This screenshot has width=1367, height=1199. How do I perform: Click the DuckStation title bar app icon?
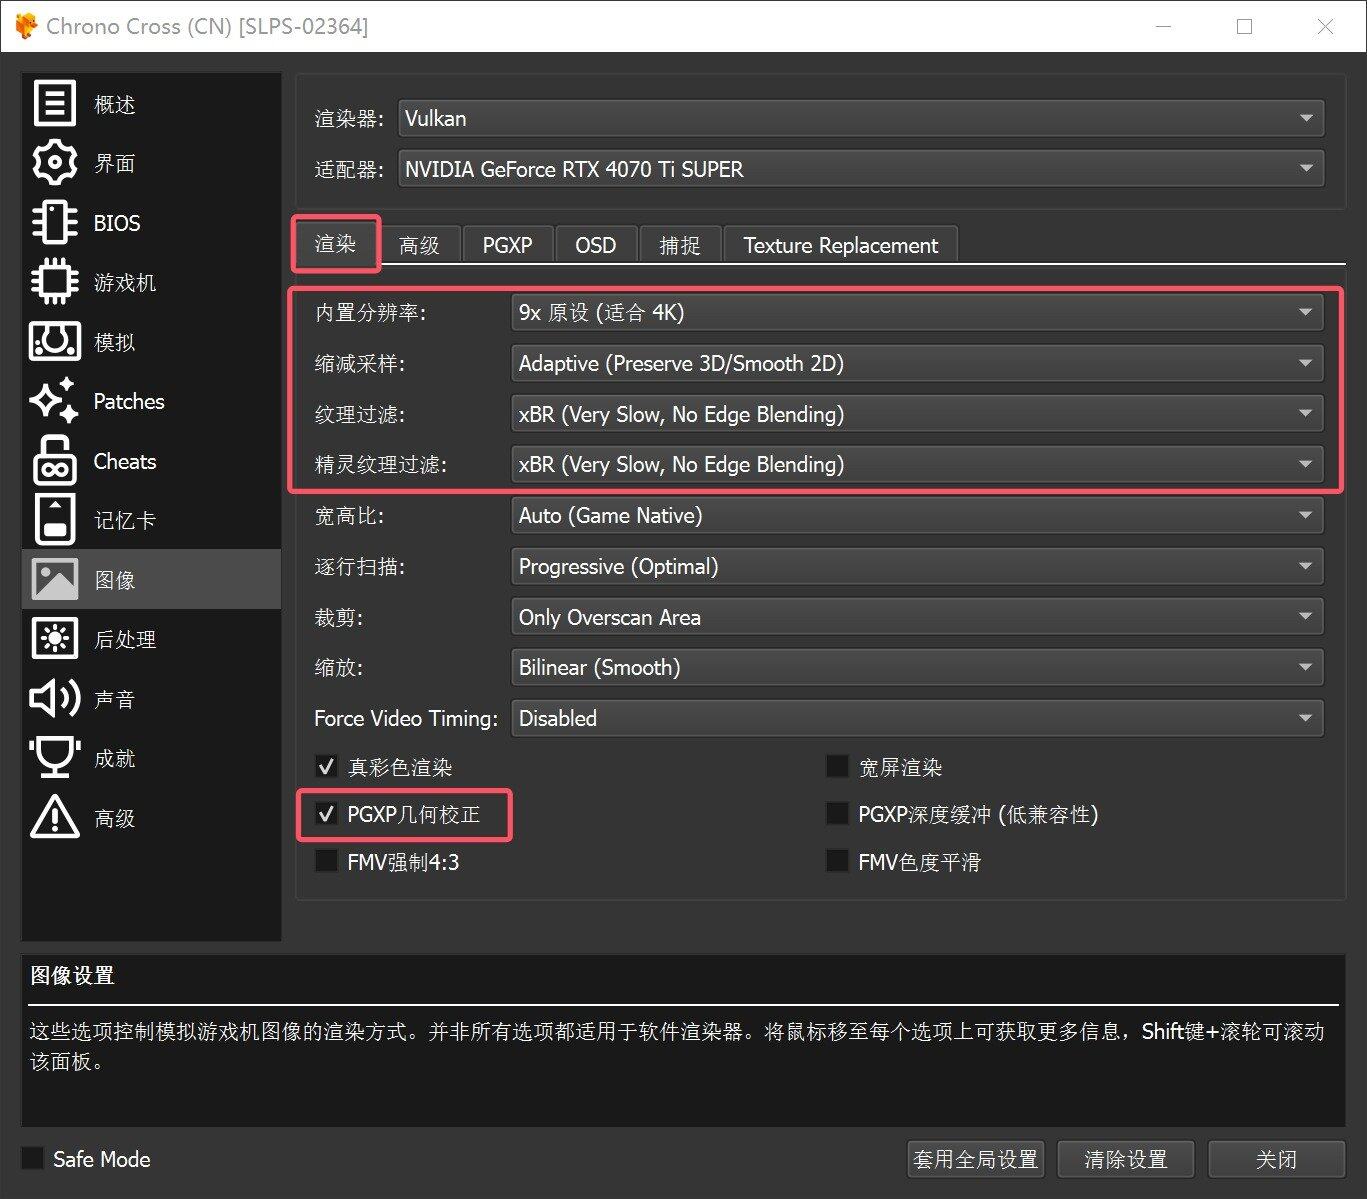[x=27, y=26]
